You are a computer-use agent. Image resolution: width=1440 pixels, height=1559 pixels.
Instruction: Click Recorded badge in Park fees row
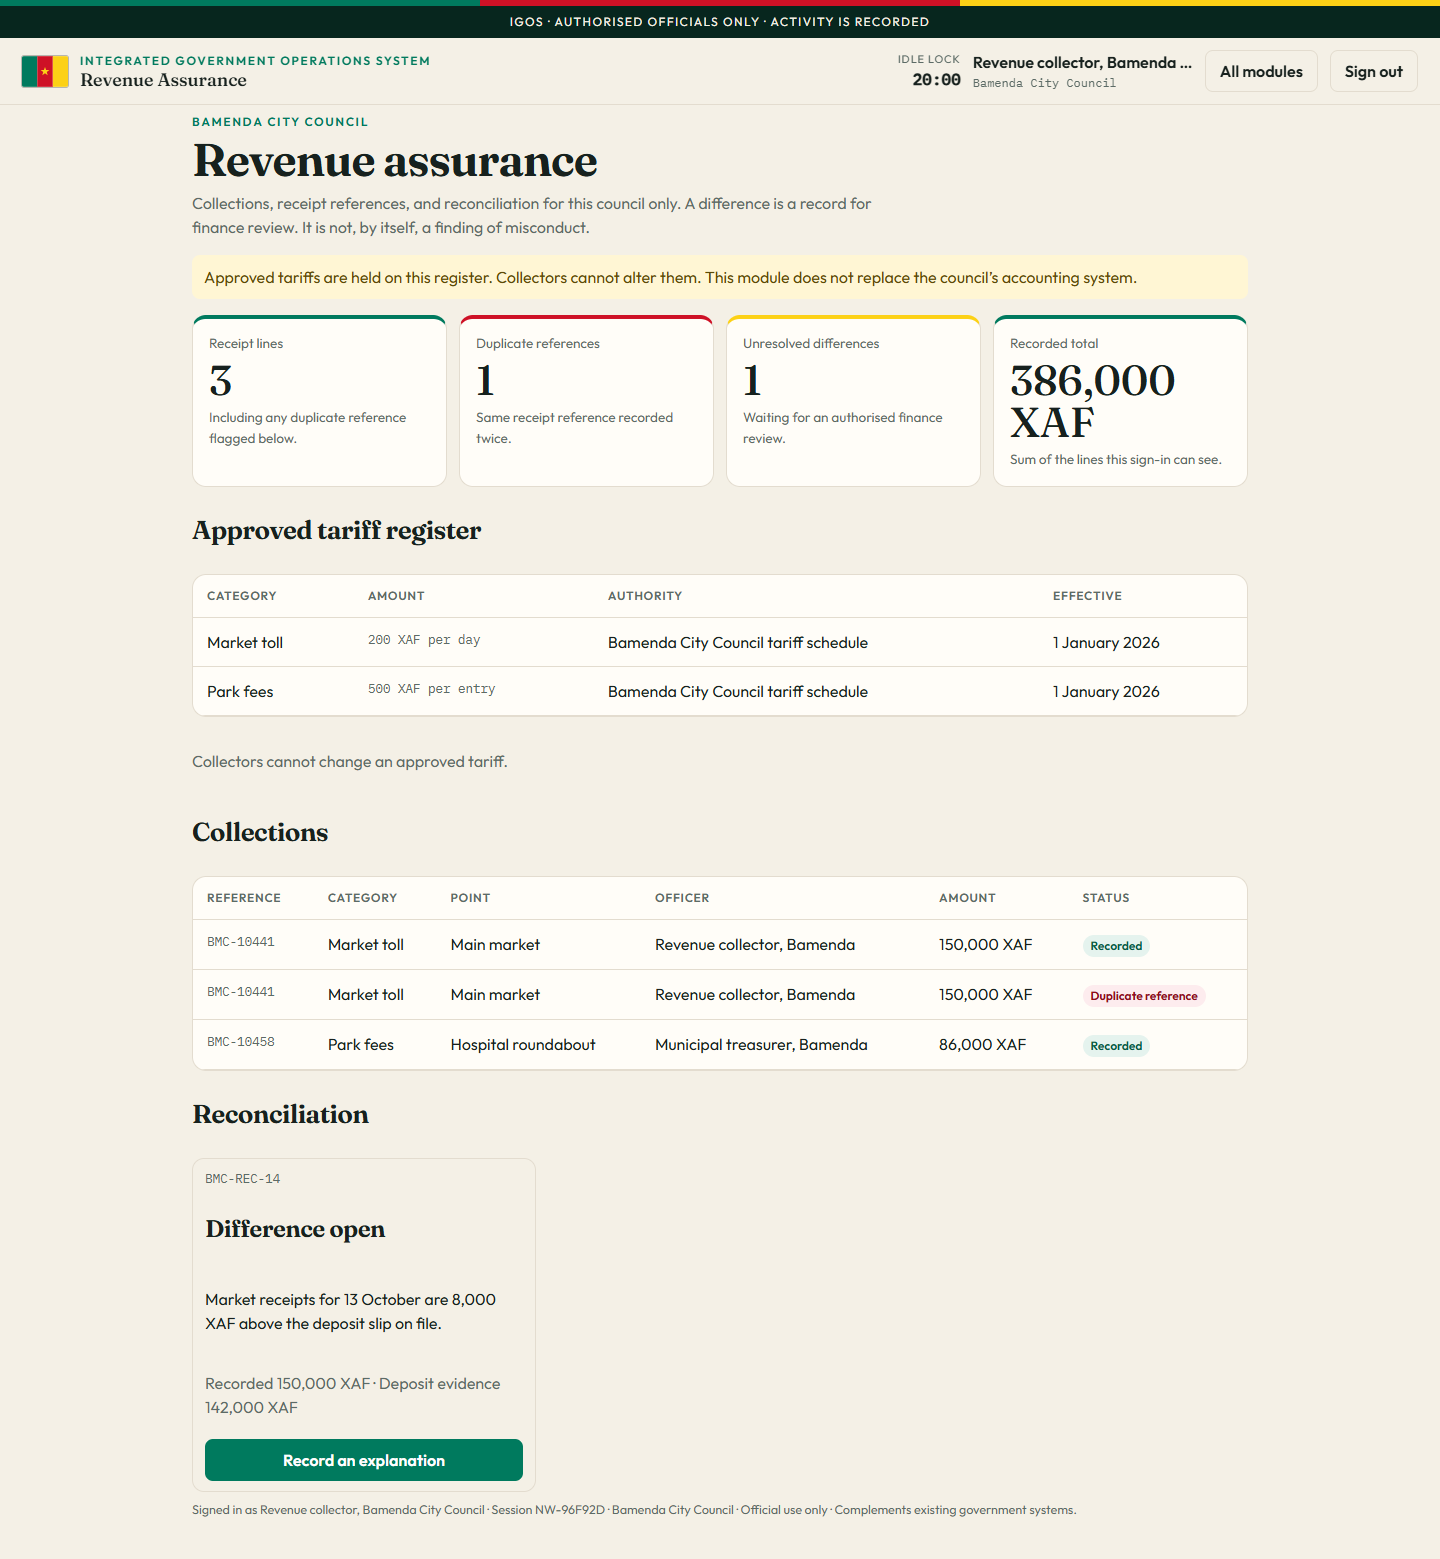tap(1116, 1046)
